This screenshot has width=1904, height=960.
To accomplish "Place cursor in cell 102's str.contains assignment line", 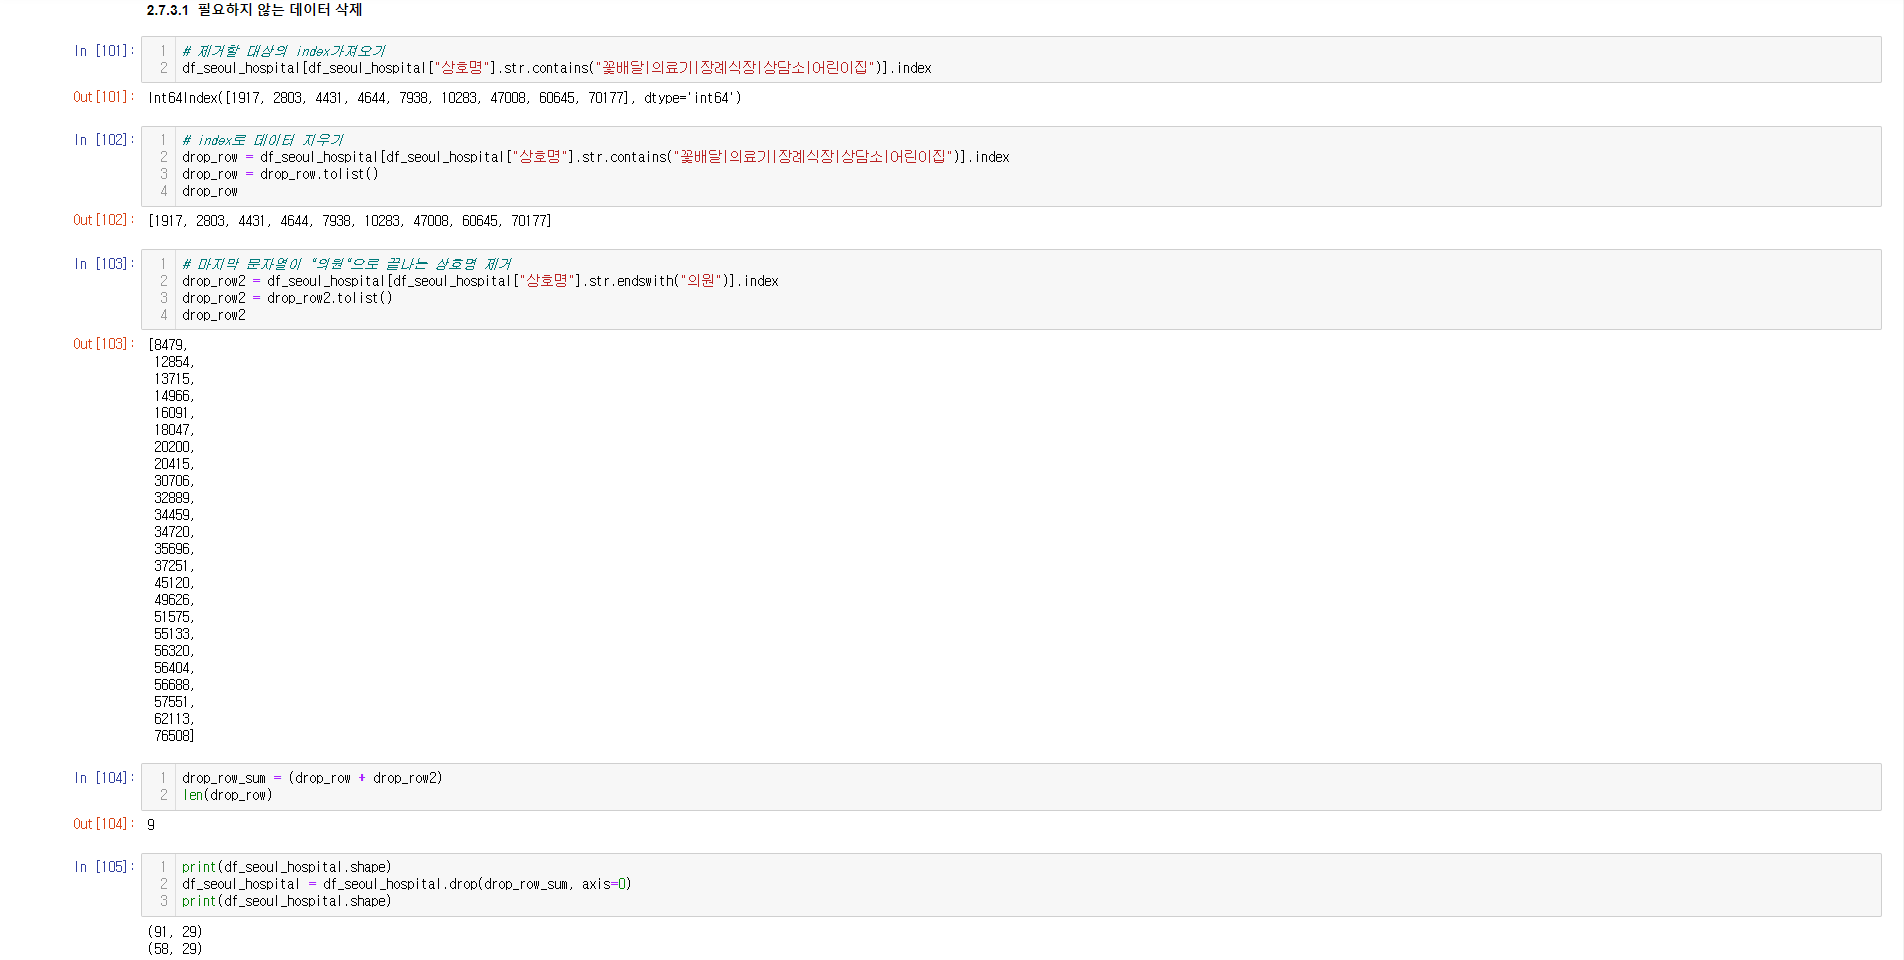I will [596, 157].
